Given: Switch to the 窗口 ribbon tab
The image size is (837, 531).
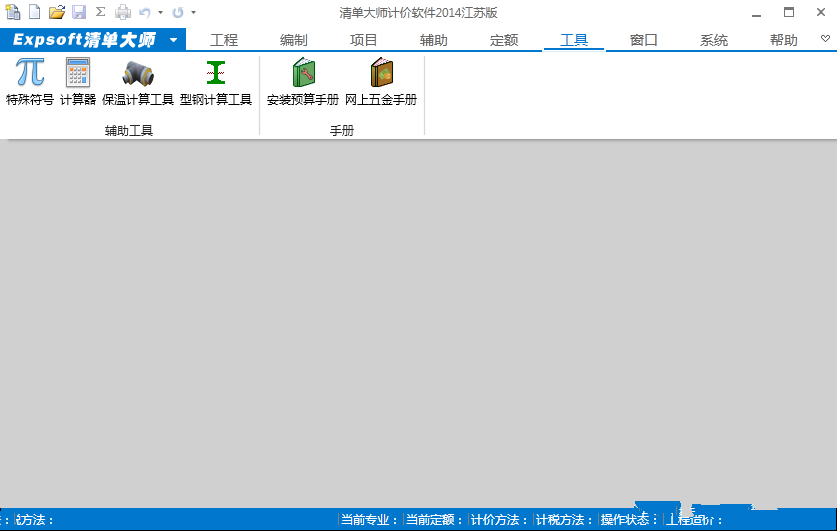Looking at the screenshot, I should click(644, 40).
